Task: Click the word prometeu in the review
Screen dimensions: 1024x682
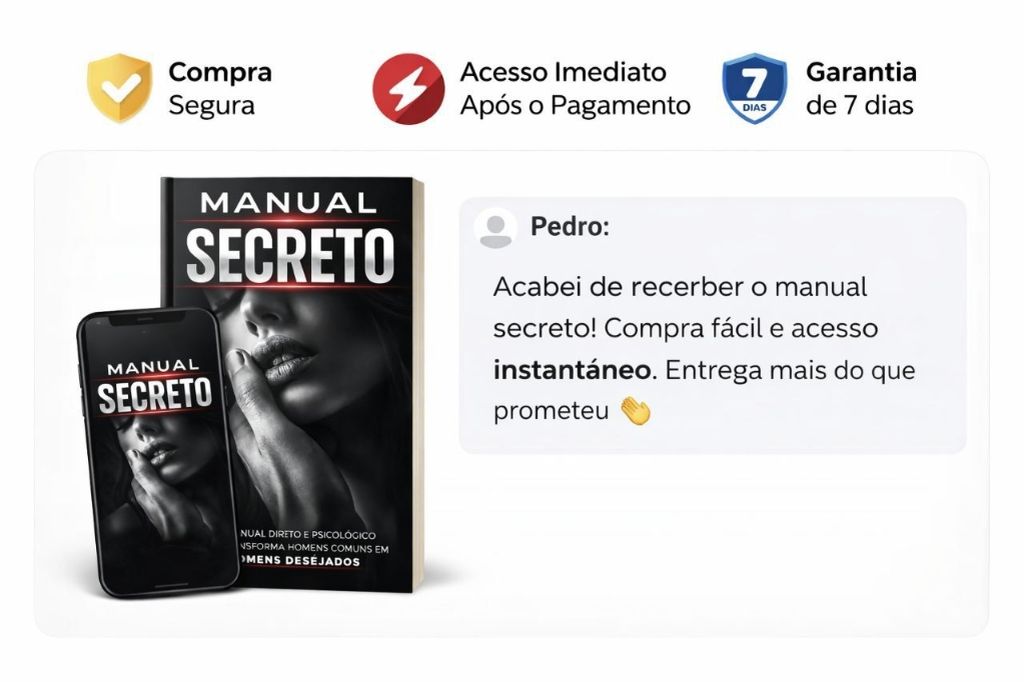Action: (x=551, y=412)
